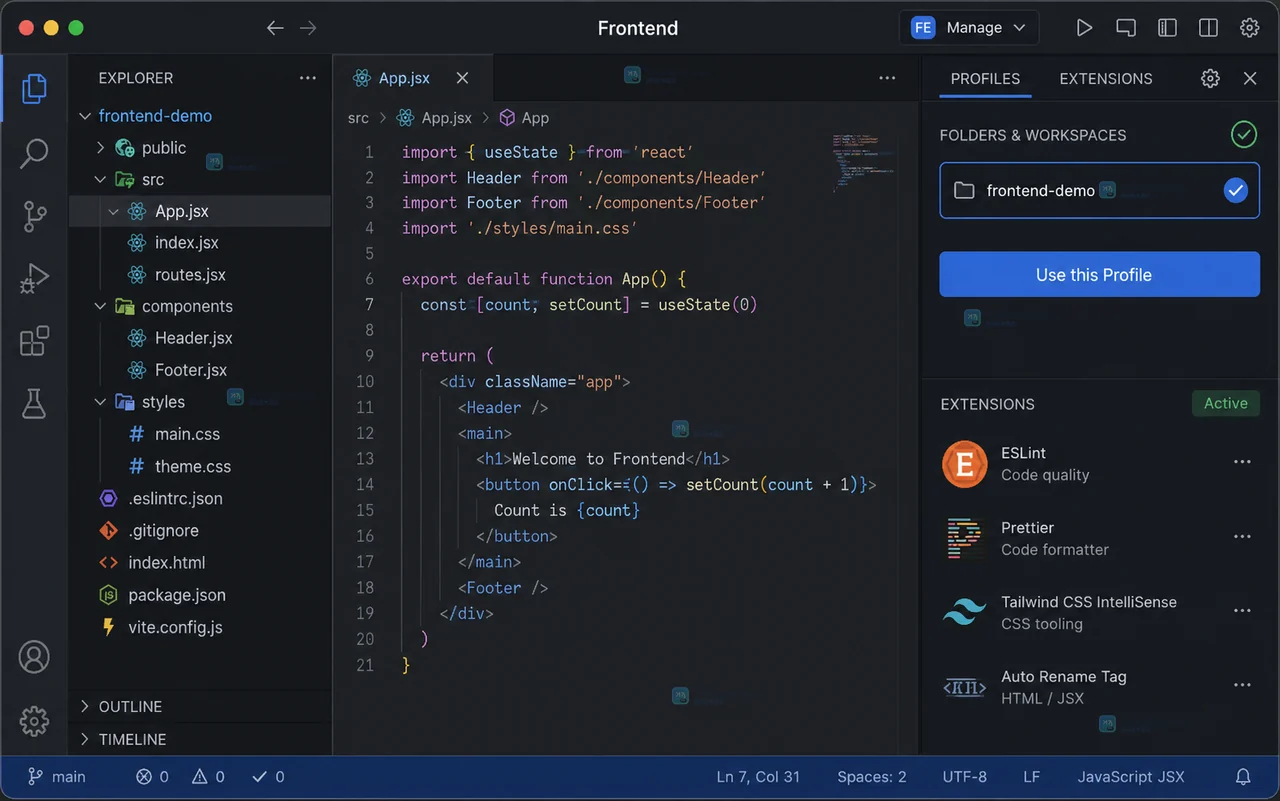1280x801 pixels.
Task: Click the App symbol in breadcrumb
Action: pos(524,118)
